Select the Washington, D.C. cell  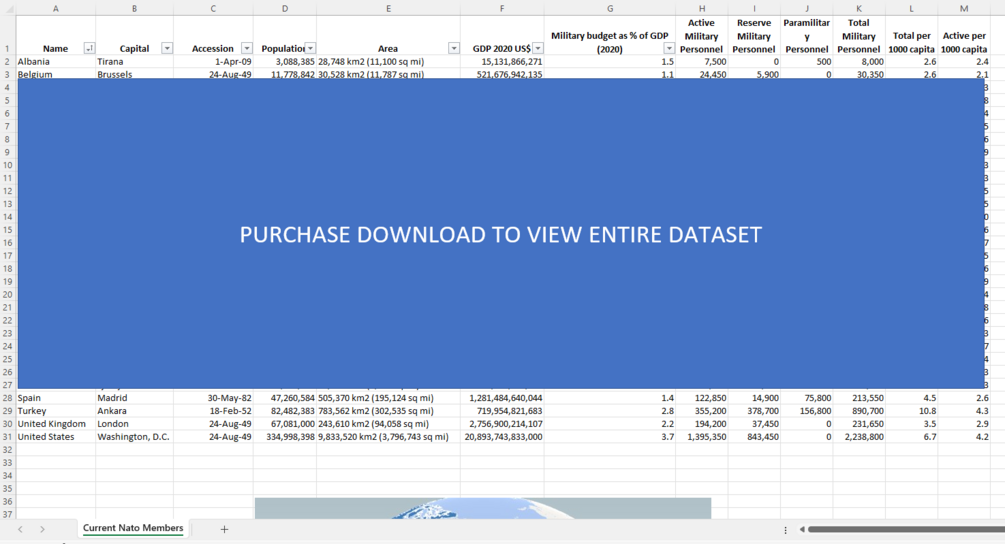pos(135,437)
